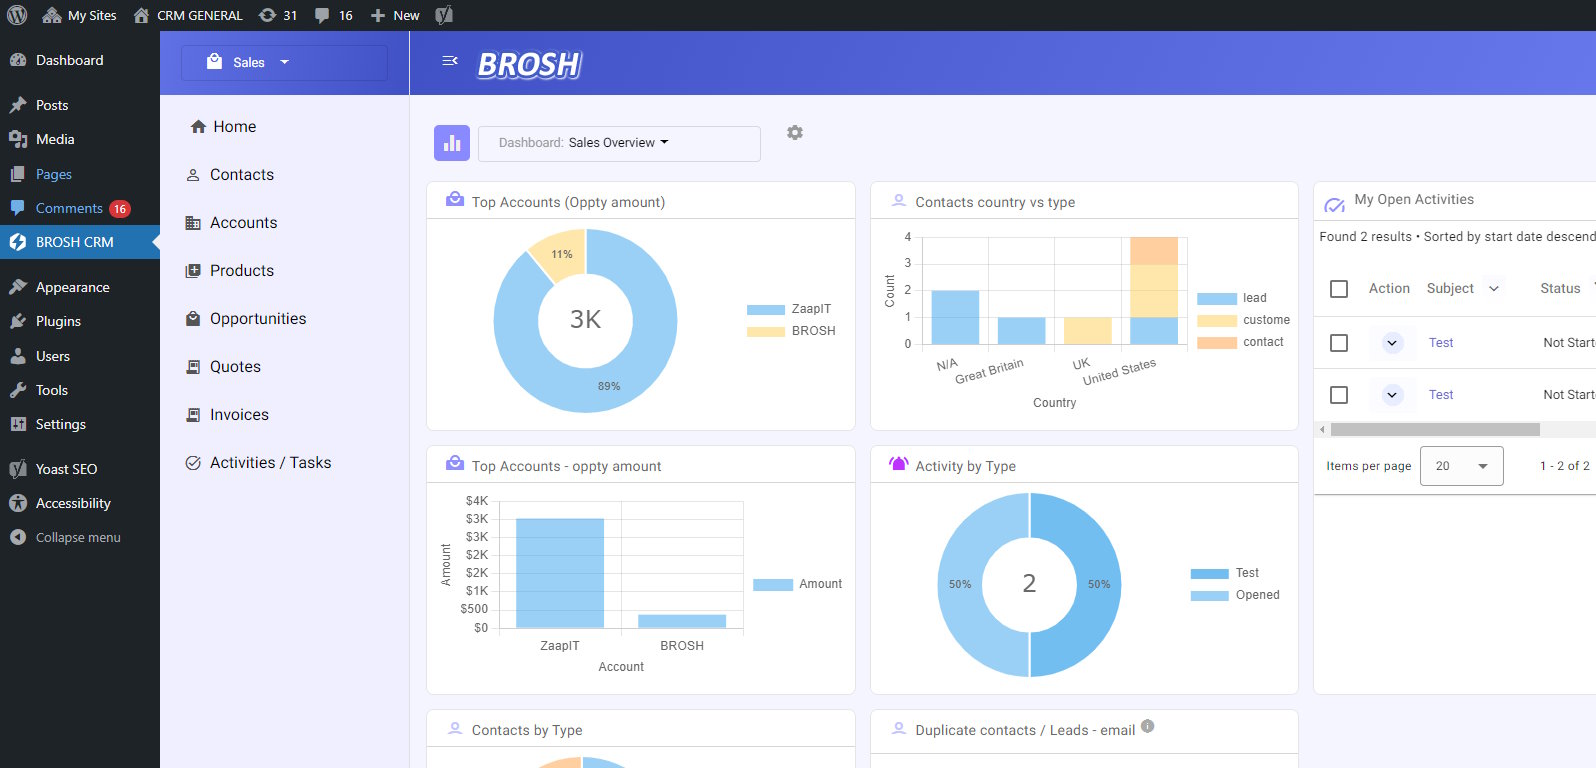Click the Media library icon

(x=18, y=139)
